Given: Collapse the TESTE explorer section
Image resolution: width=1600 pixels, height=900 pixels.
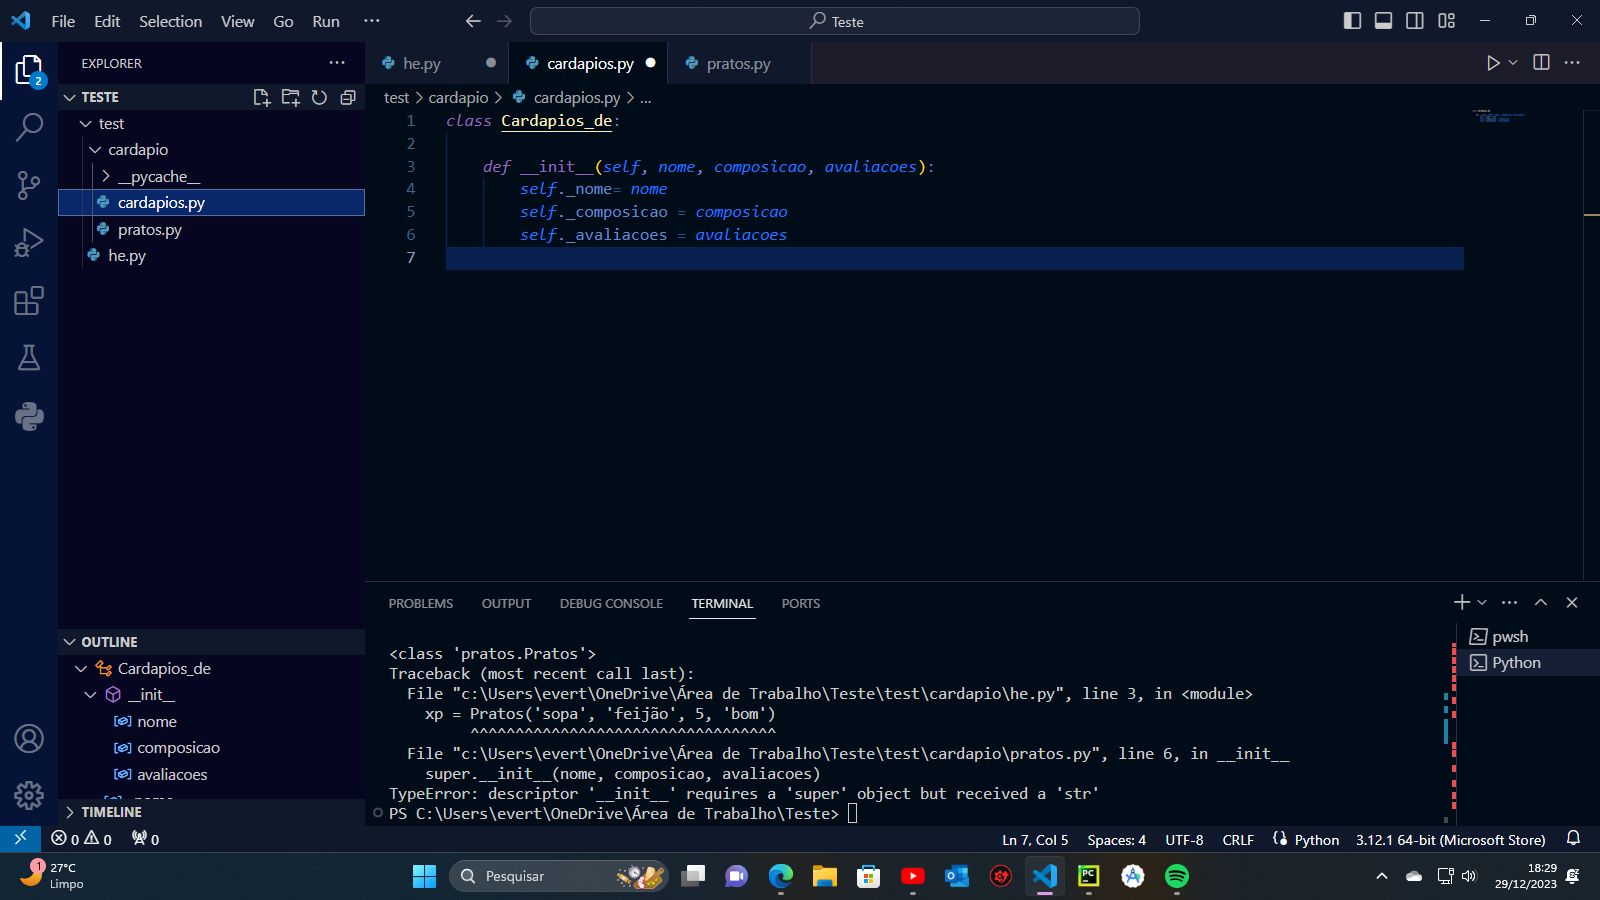Looking at the screenshot, I should click(x=69, y=97).
